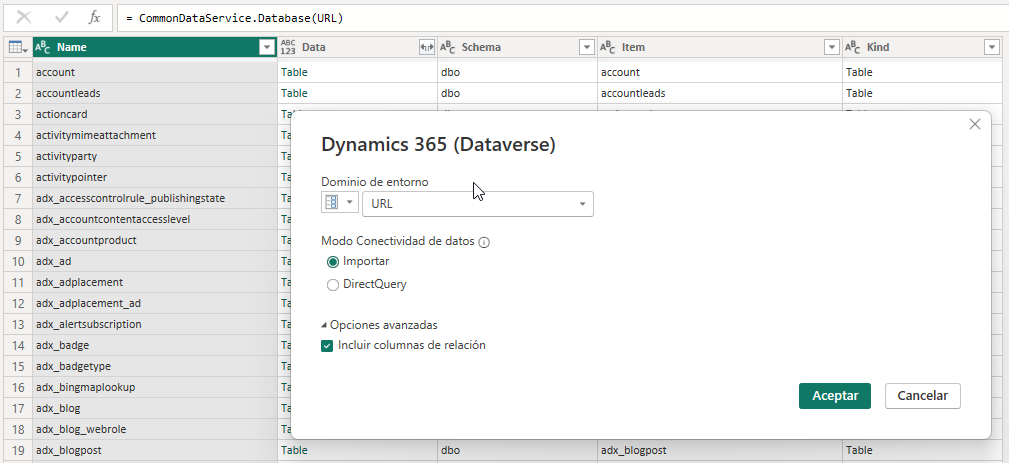This screenshot has width=1009, height=463.
Task: Collapse the Opciones avanzadas section
Action: tap(380, 325)
